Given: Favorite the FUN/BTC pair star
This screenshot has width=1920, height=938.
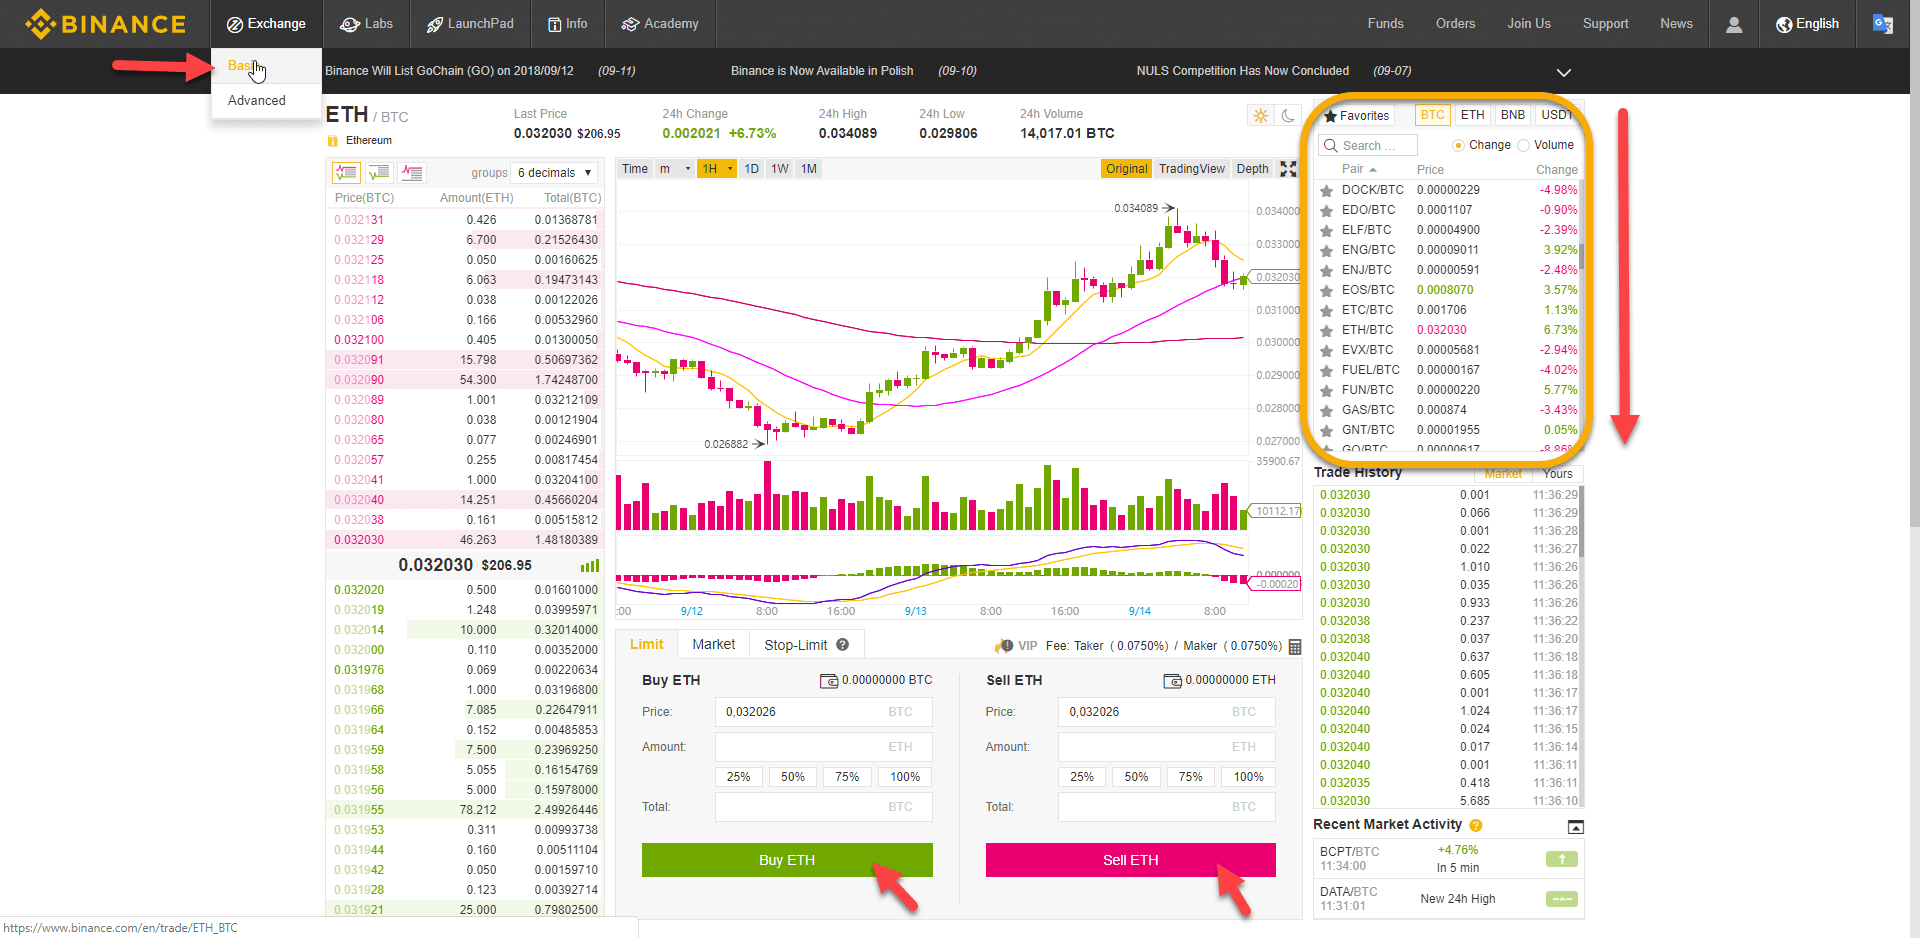Looking at the screenshot, I should [x=1326, y=390].
